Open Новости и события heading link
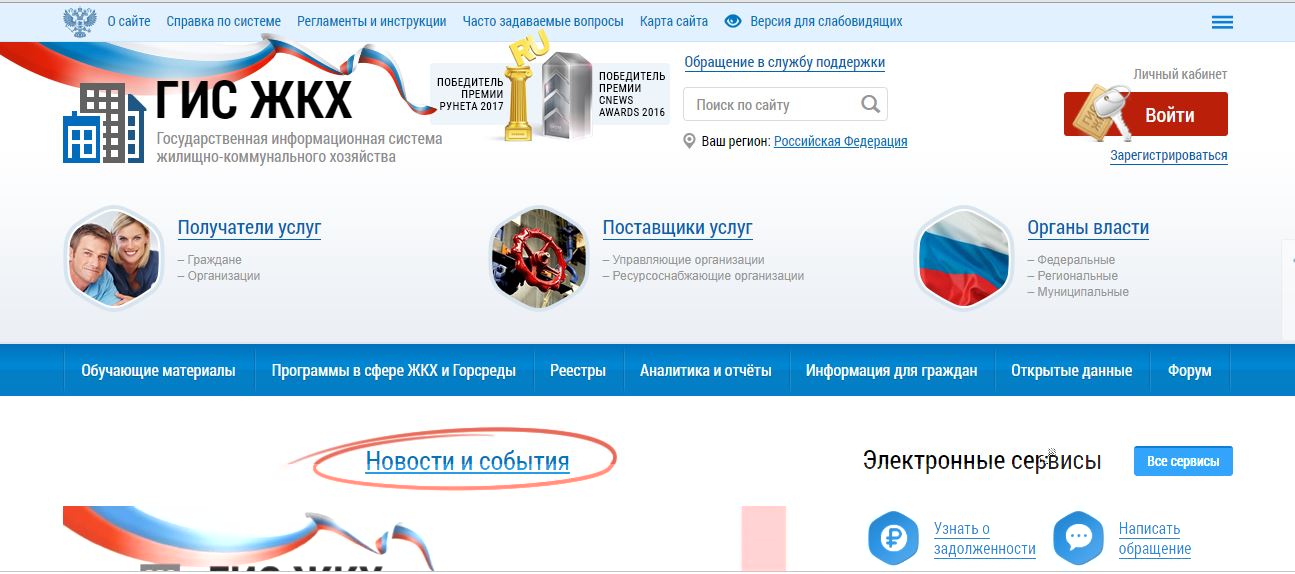 tap(467, 461)
